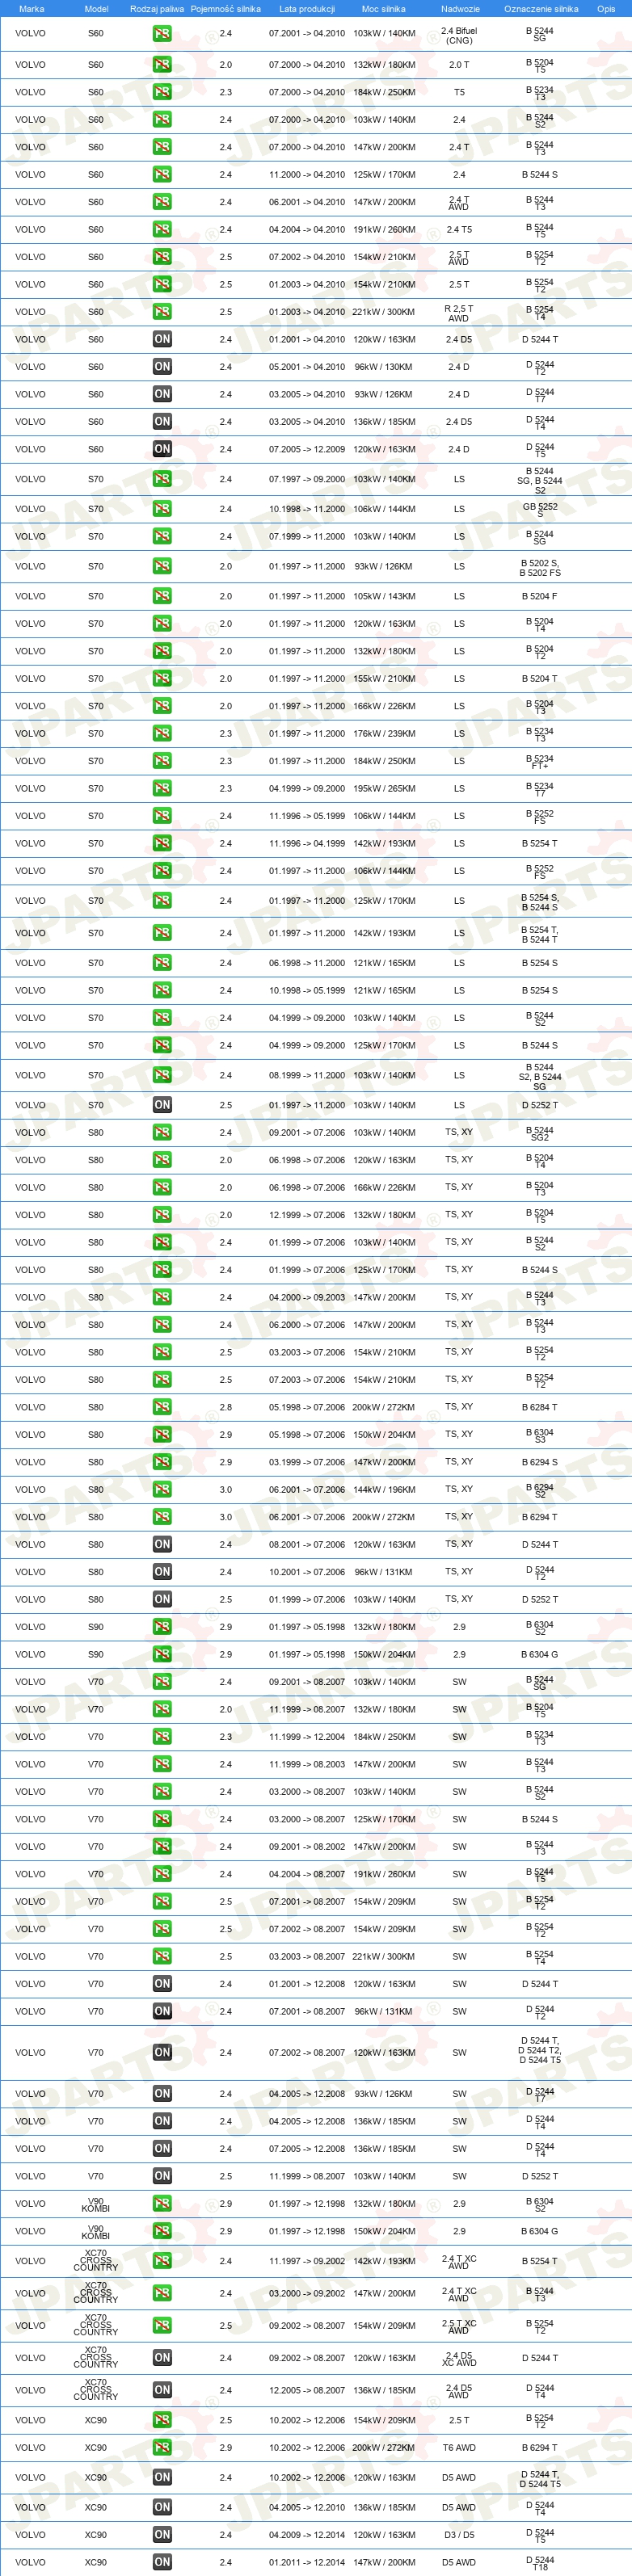Select diesel ON icon in V70 D 5244 T, T2, T5 row

point(162,2053)
